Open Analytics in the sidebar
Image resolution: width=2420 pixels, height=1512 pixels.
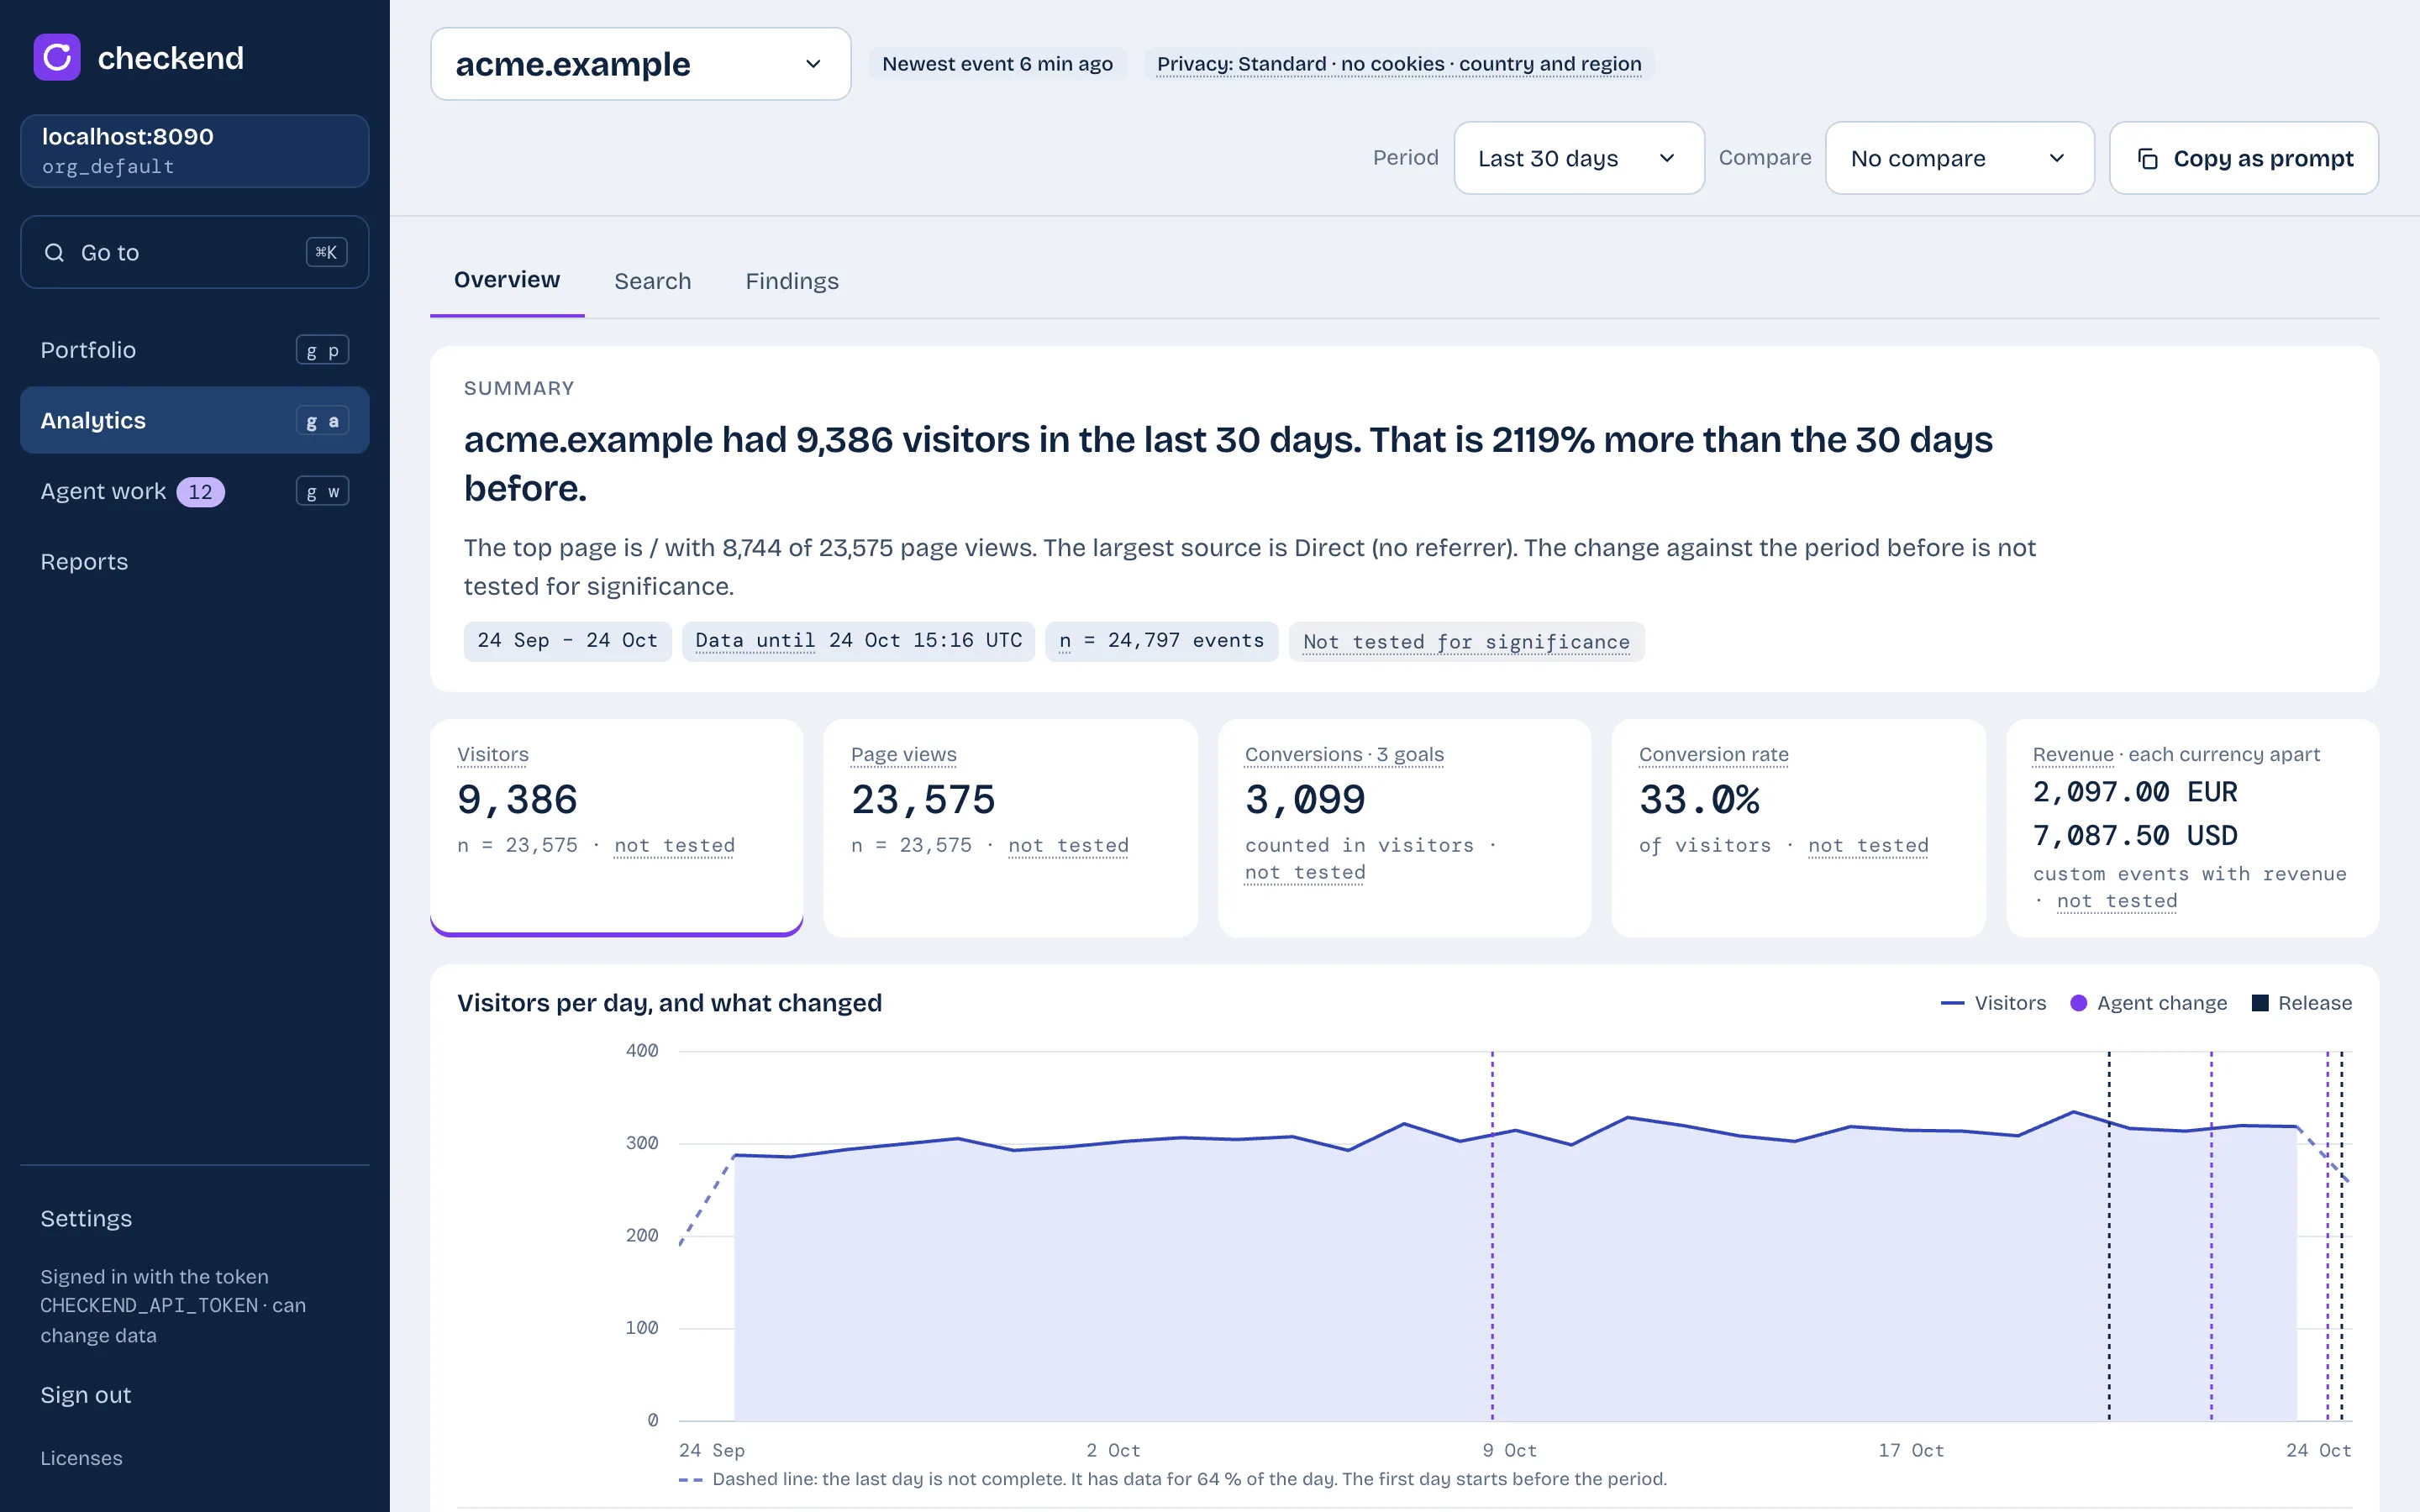click(x=195, y=420)
